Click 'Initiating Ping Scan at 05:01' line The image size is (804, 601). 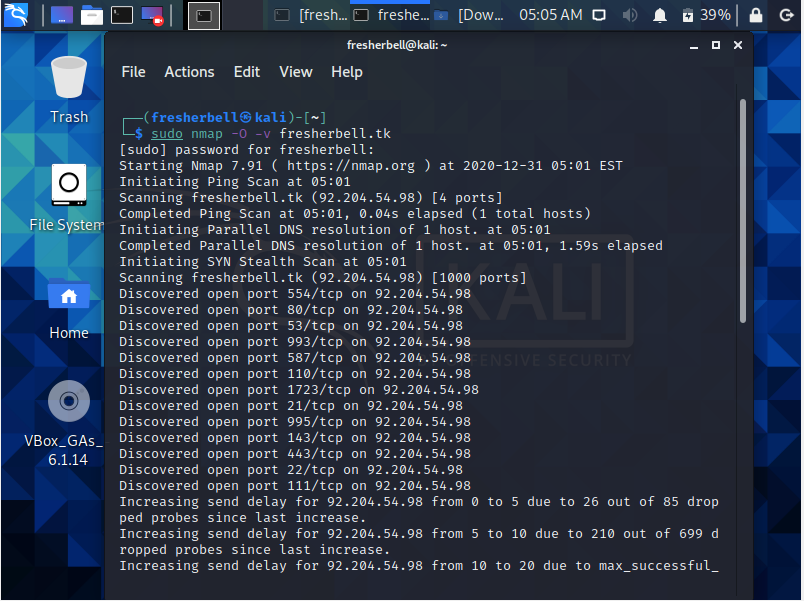235,182
